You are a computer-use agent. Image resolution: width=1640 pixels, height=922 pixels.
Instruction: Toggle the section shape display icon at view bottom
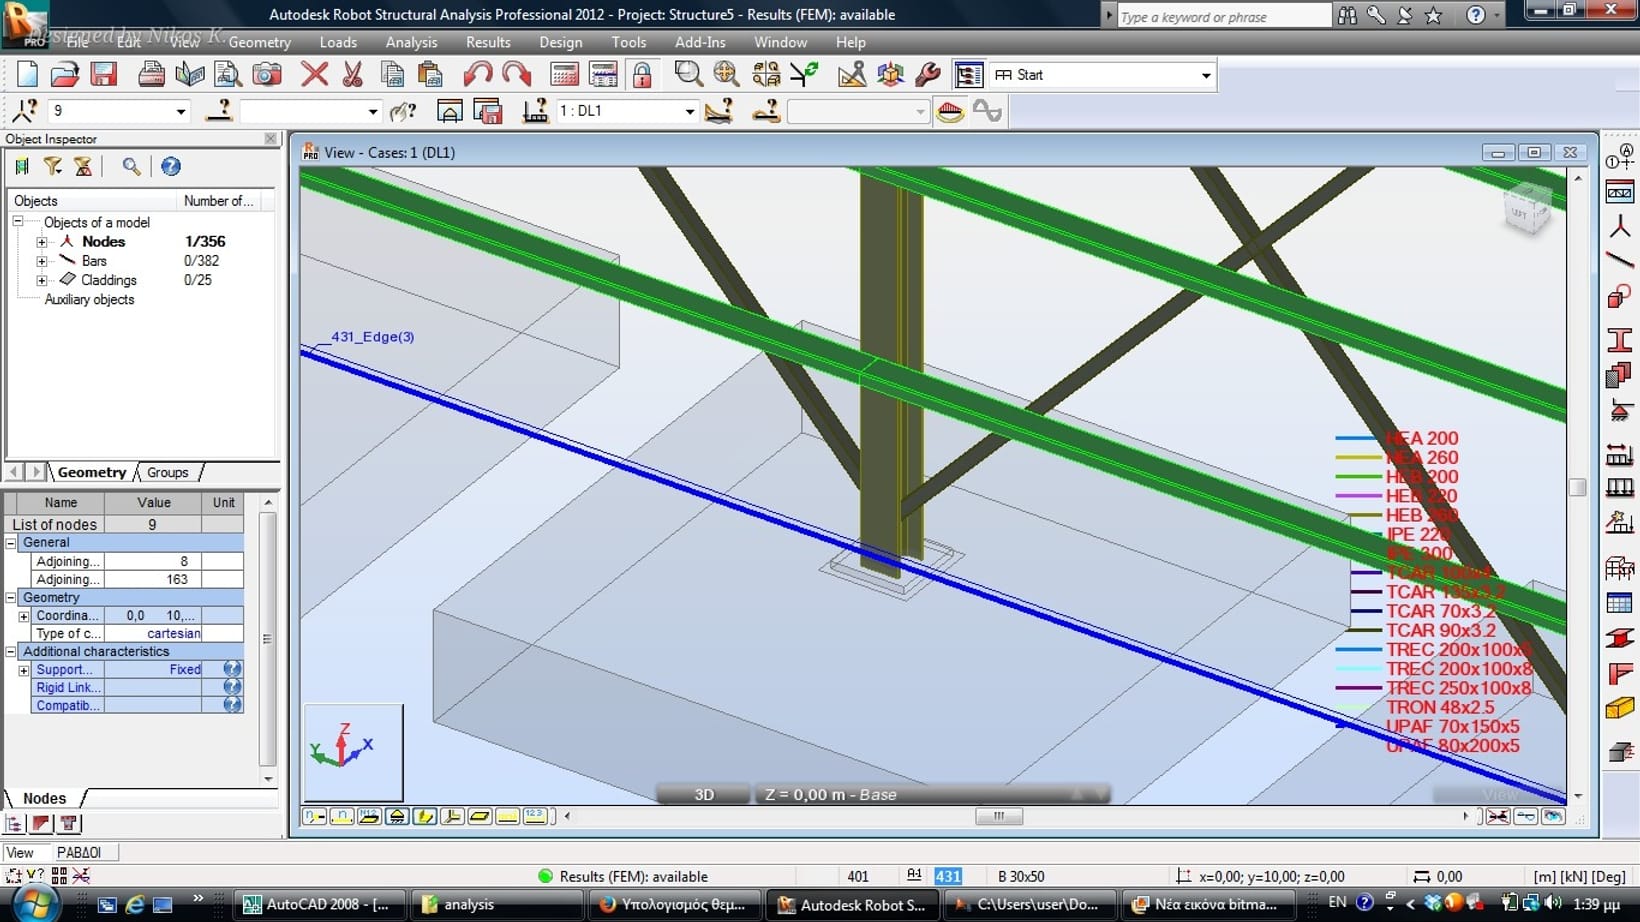tap(425, 817)
